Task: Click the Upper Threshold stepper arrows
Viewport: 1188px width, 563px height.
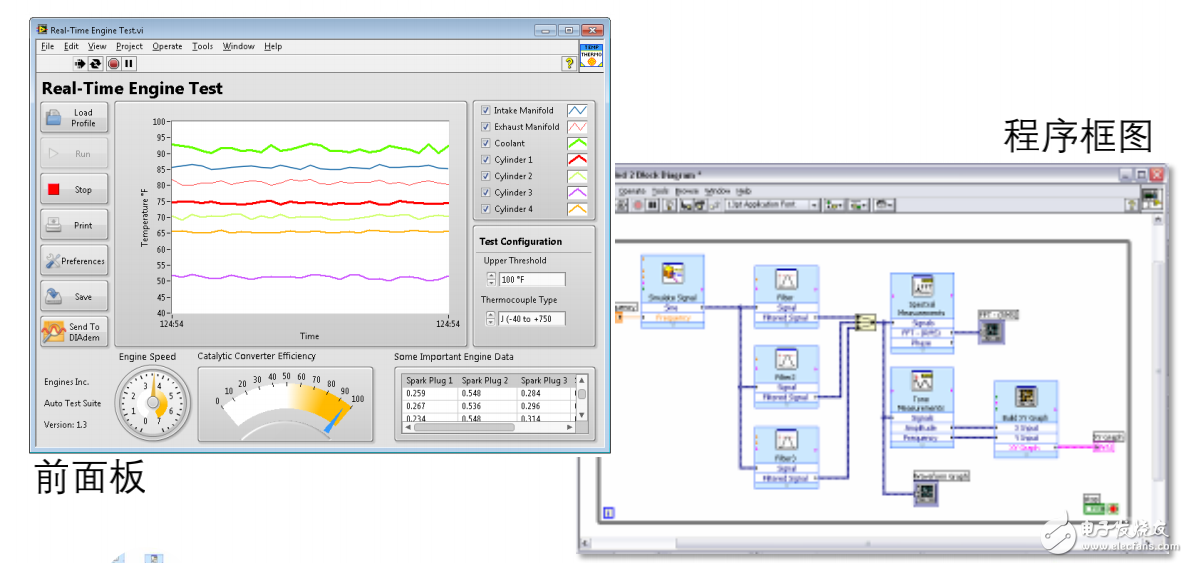Action: click(x=491, y=280)
